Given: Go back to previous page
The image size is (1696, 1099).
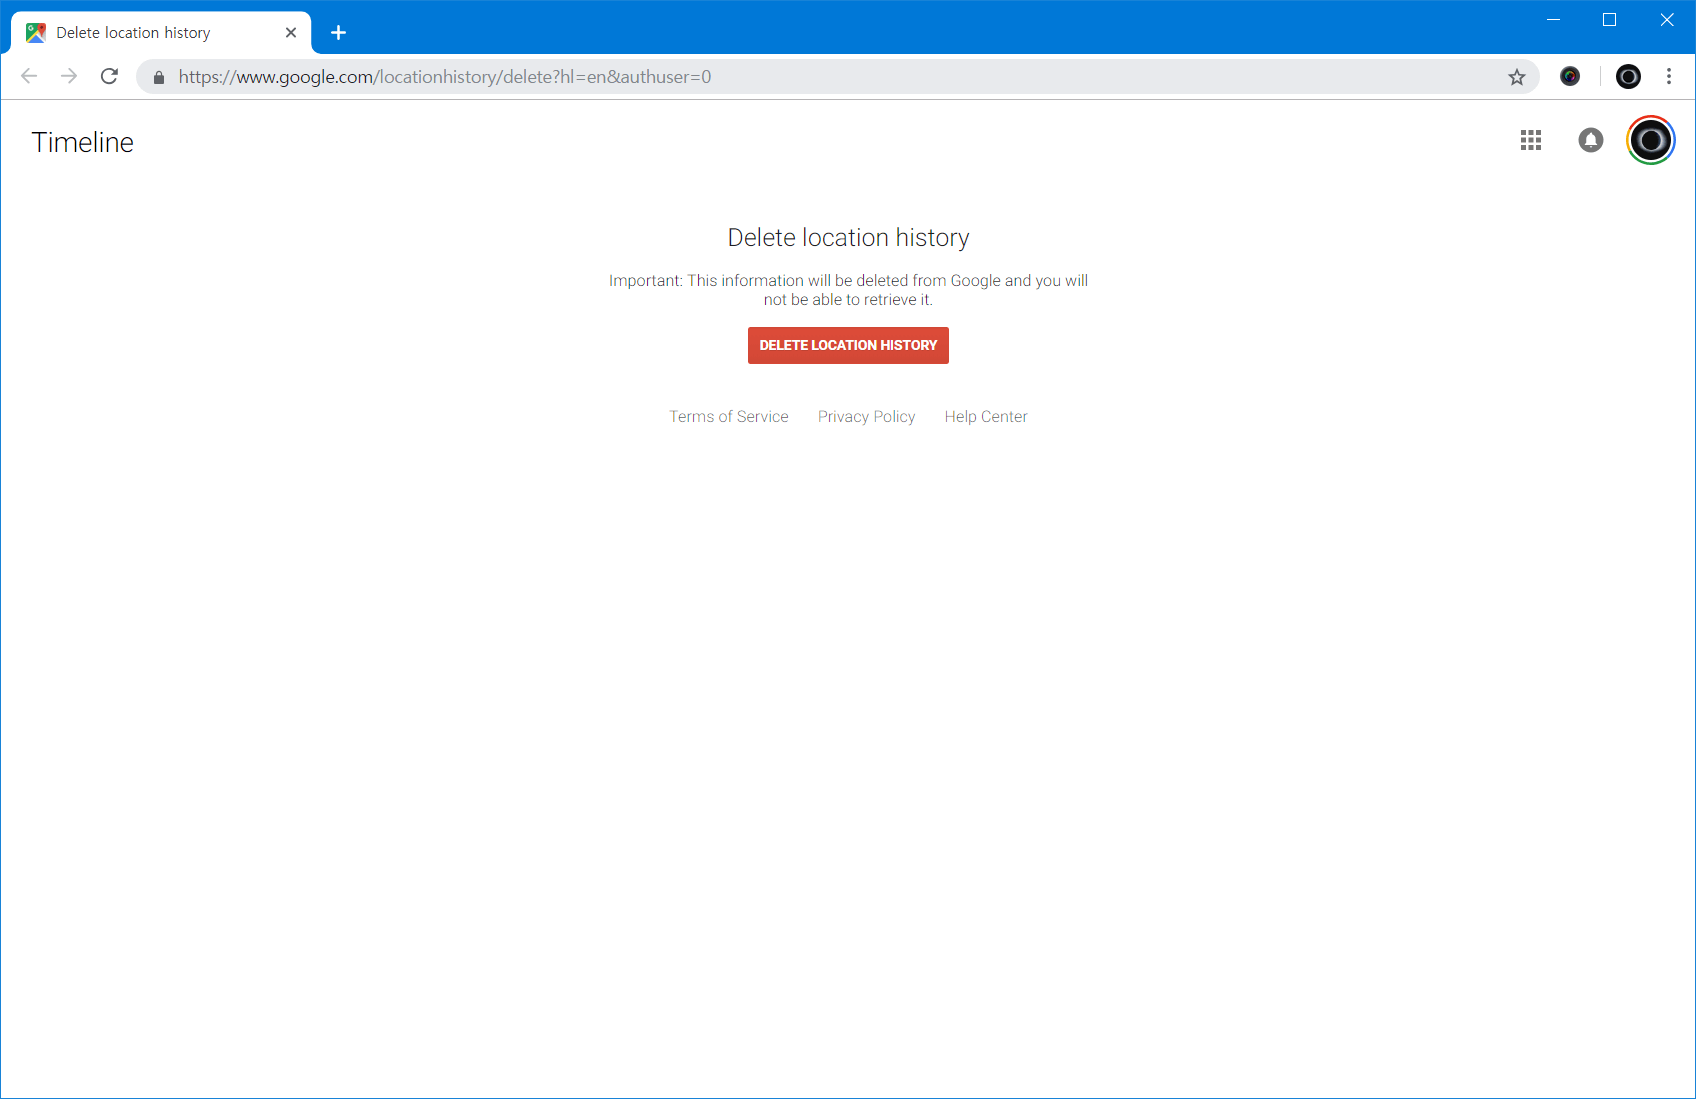Looking at the screenshot, I should pos(29,76).
